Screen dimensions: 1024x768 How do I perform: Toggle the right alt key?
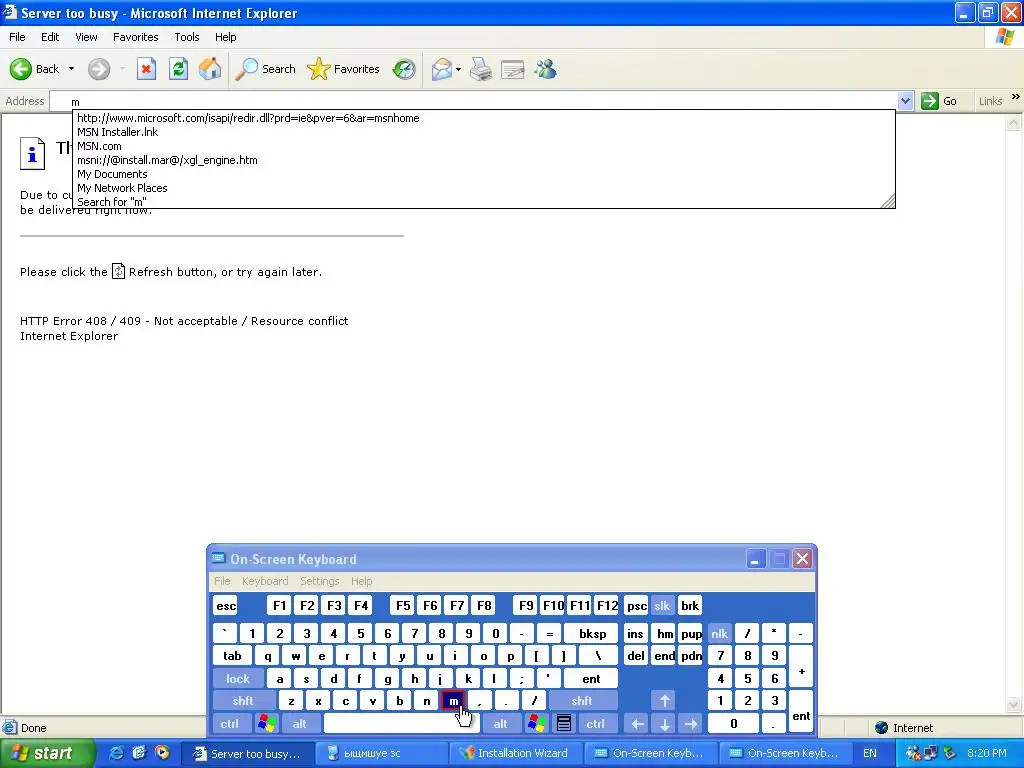coord(500,724)
